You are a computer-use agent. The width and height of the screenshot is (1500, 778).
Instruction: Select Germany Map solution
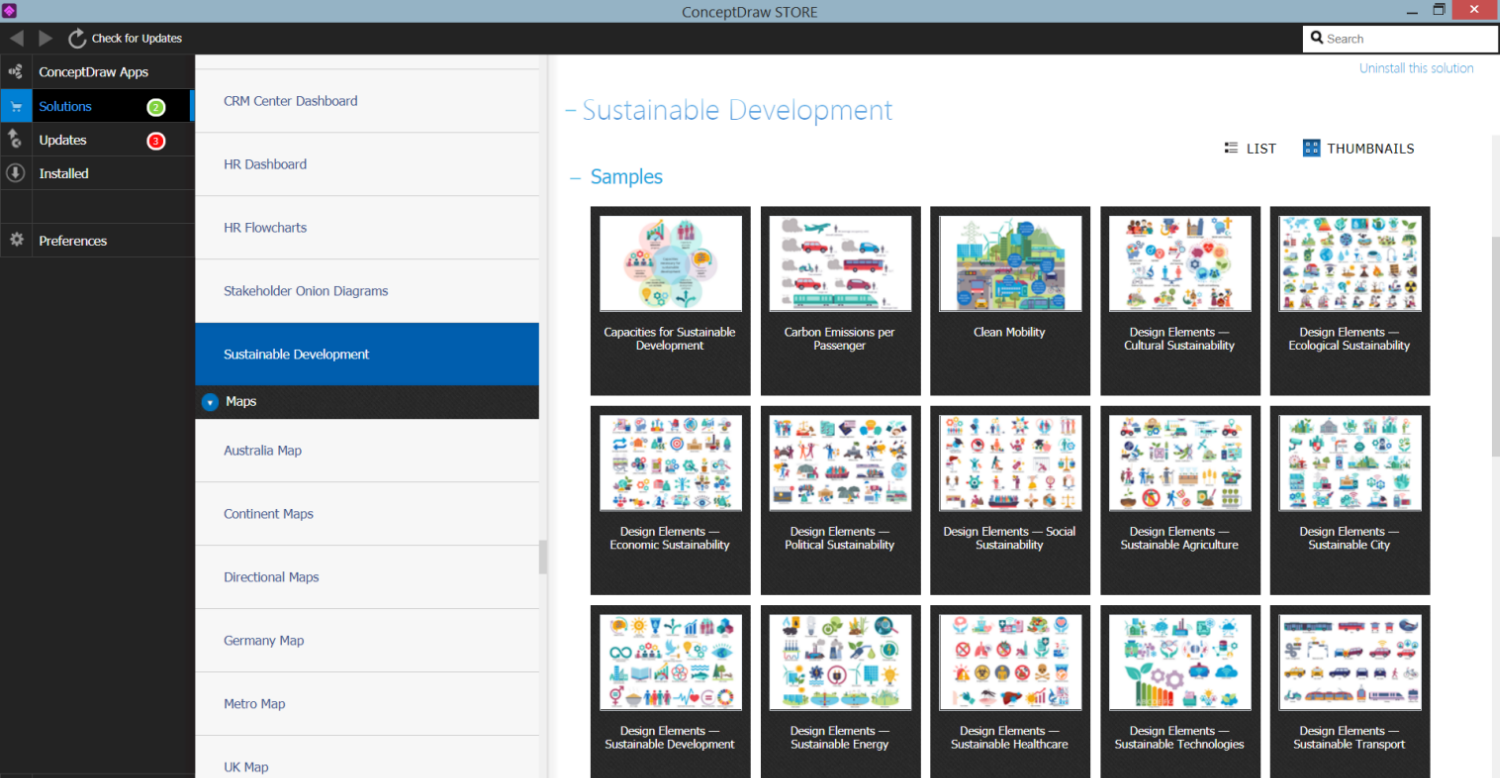pos(367,640)
